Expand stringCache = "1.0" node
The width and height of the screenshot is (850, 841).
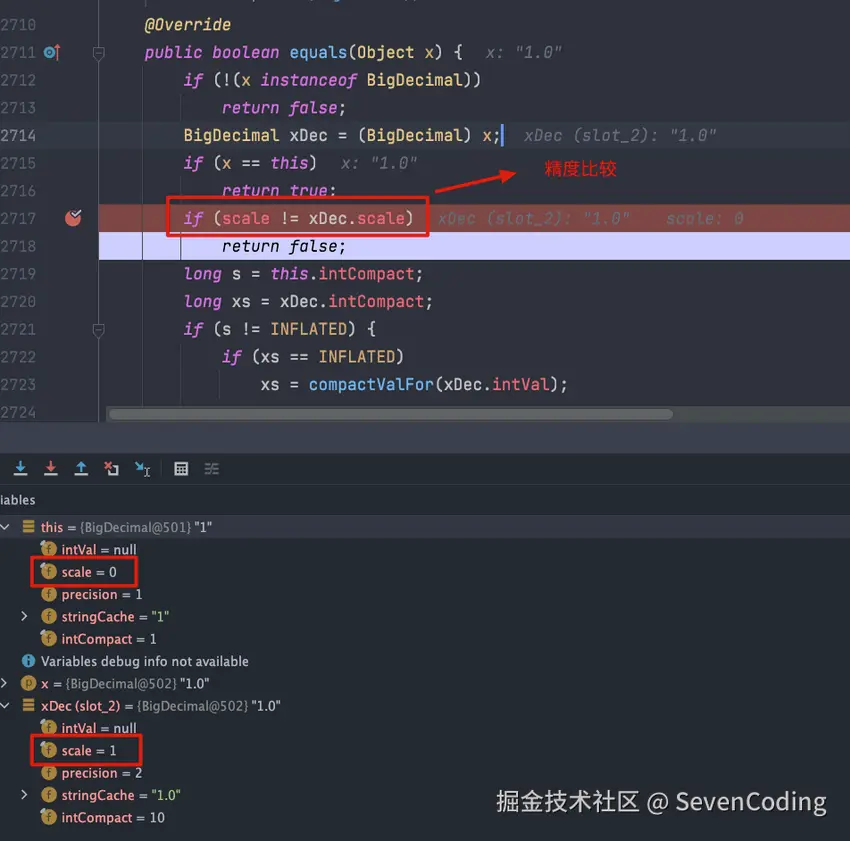(x=24, y=795)
